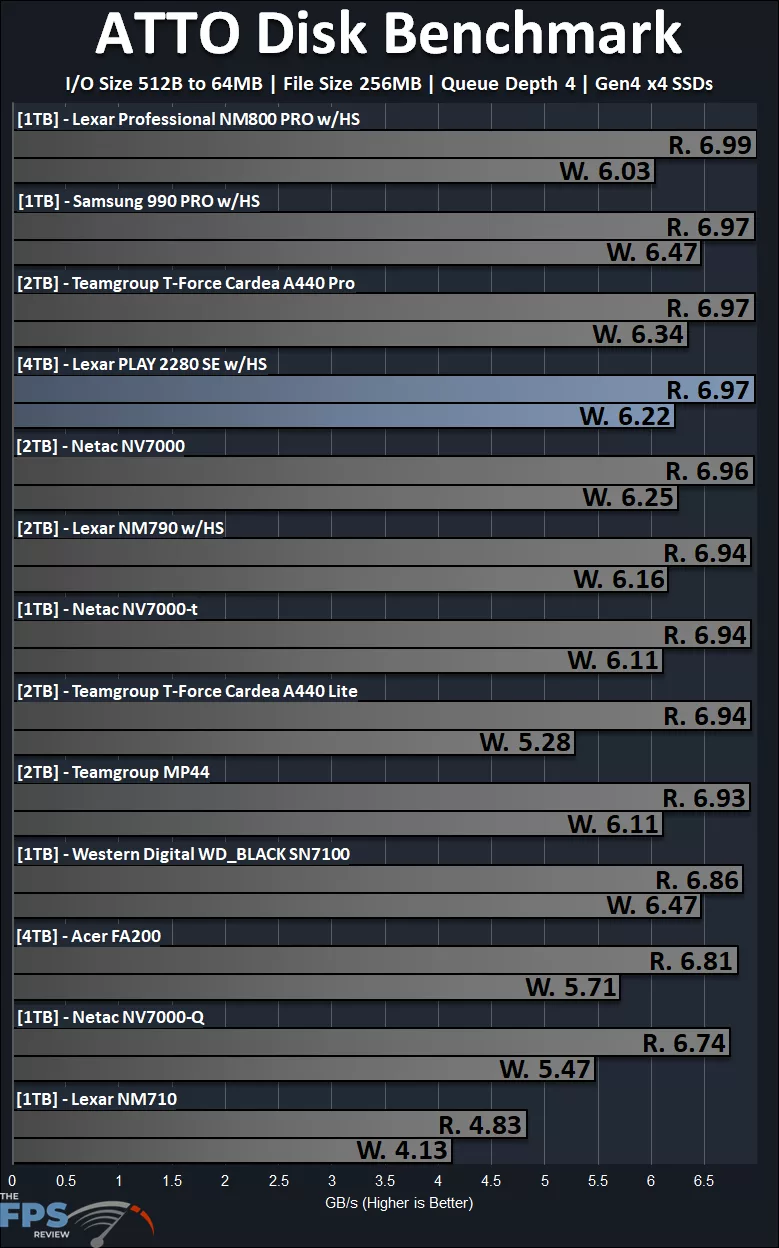Click the R. 6.99 read value
The width and height of the screenshot is (779, 1248).
click(710, 145)
